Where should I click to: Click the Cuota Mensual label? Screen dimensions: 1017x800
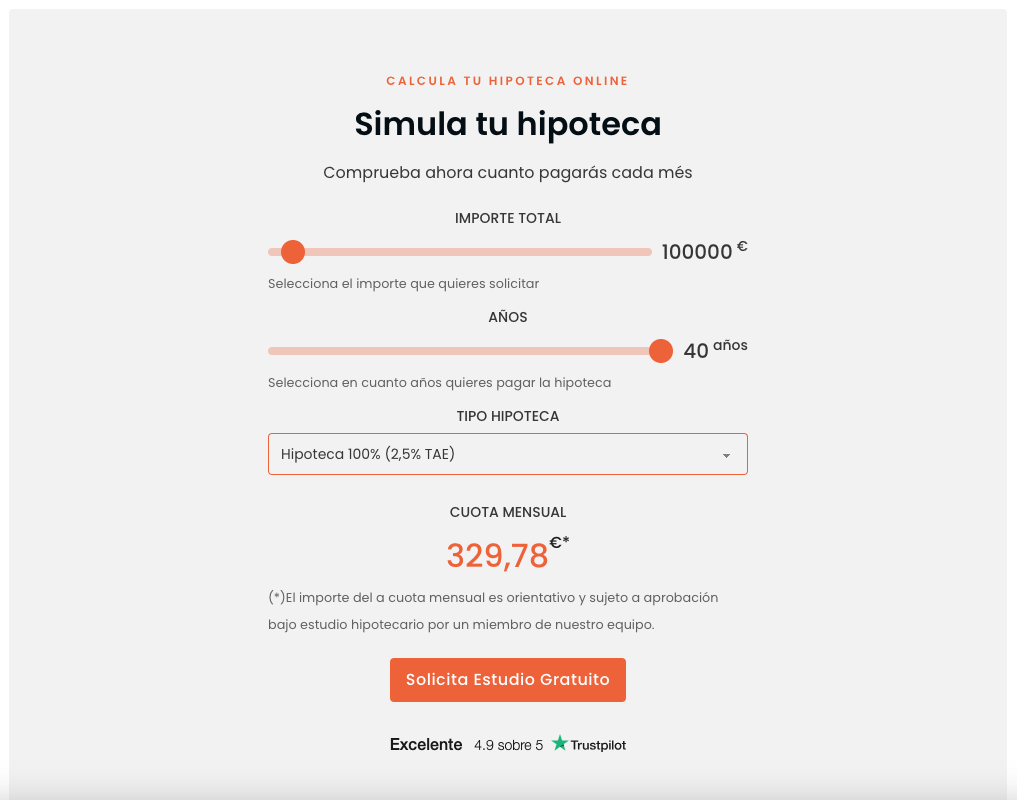pos(508,512)
